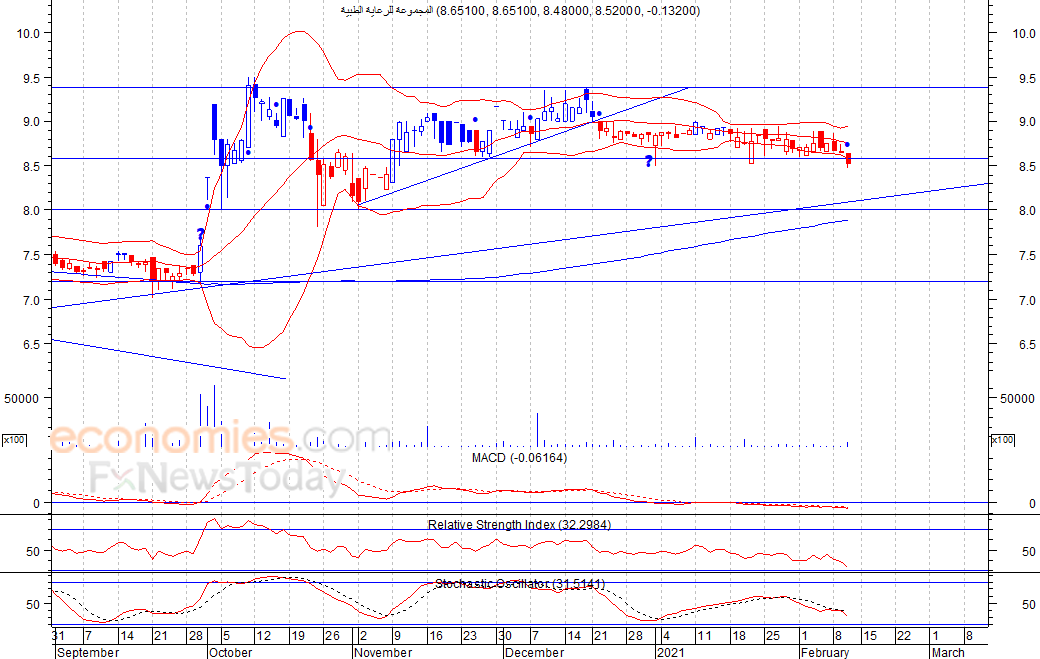Click the 26 date label in October
Image resolution: width=1040 pixels, height=659 pixels.
click(x=332, y=636)
